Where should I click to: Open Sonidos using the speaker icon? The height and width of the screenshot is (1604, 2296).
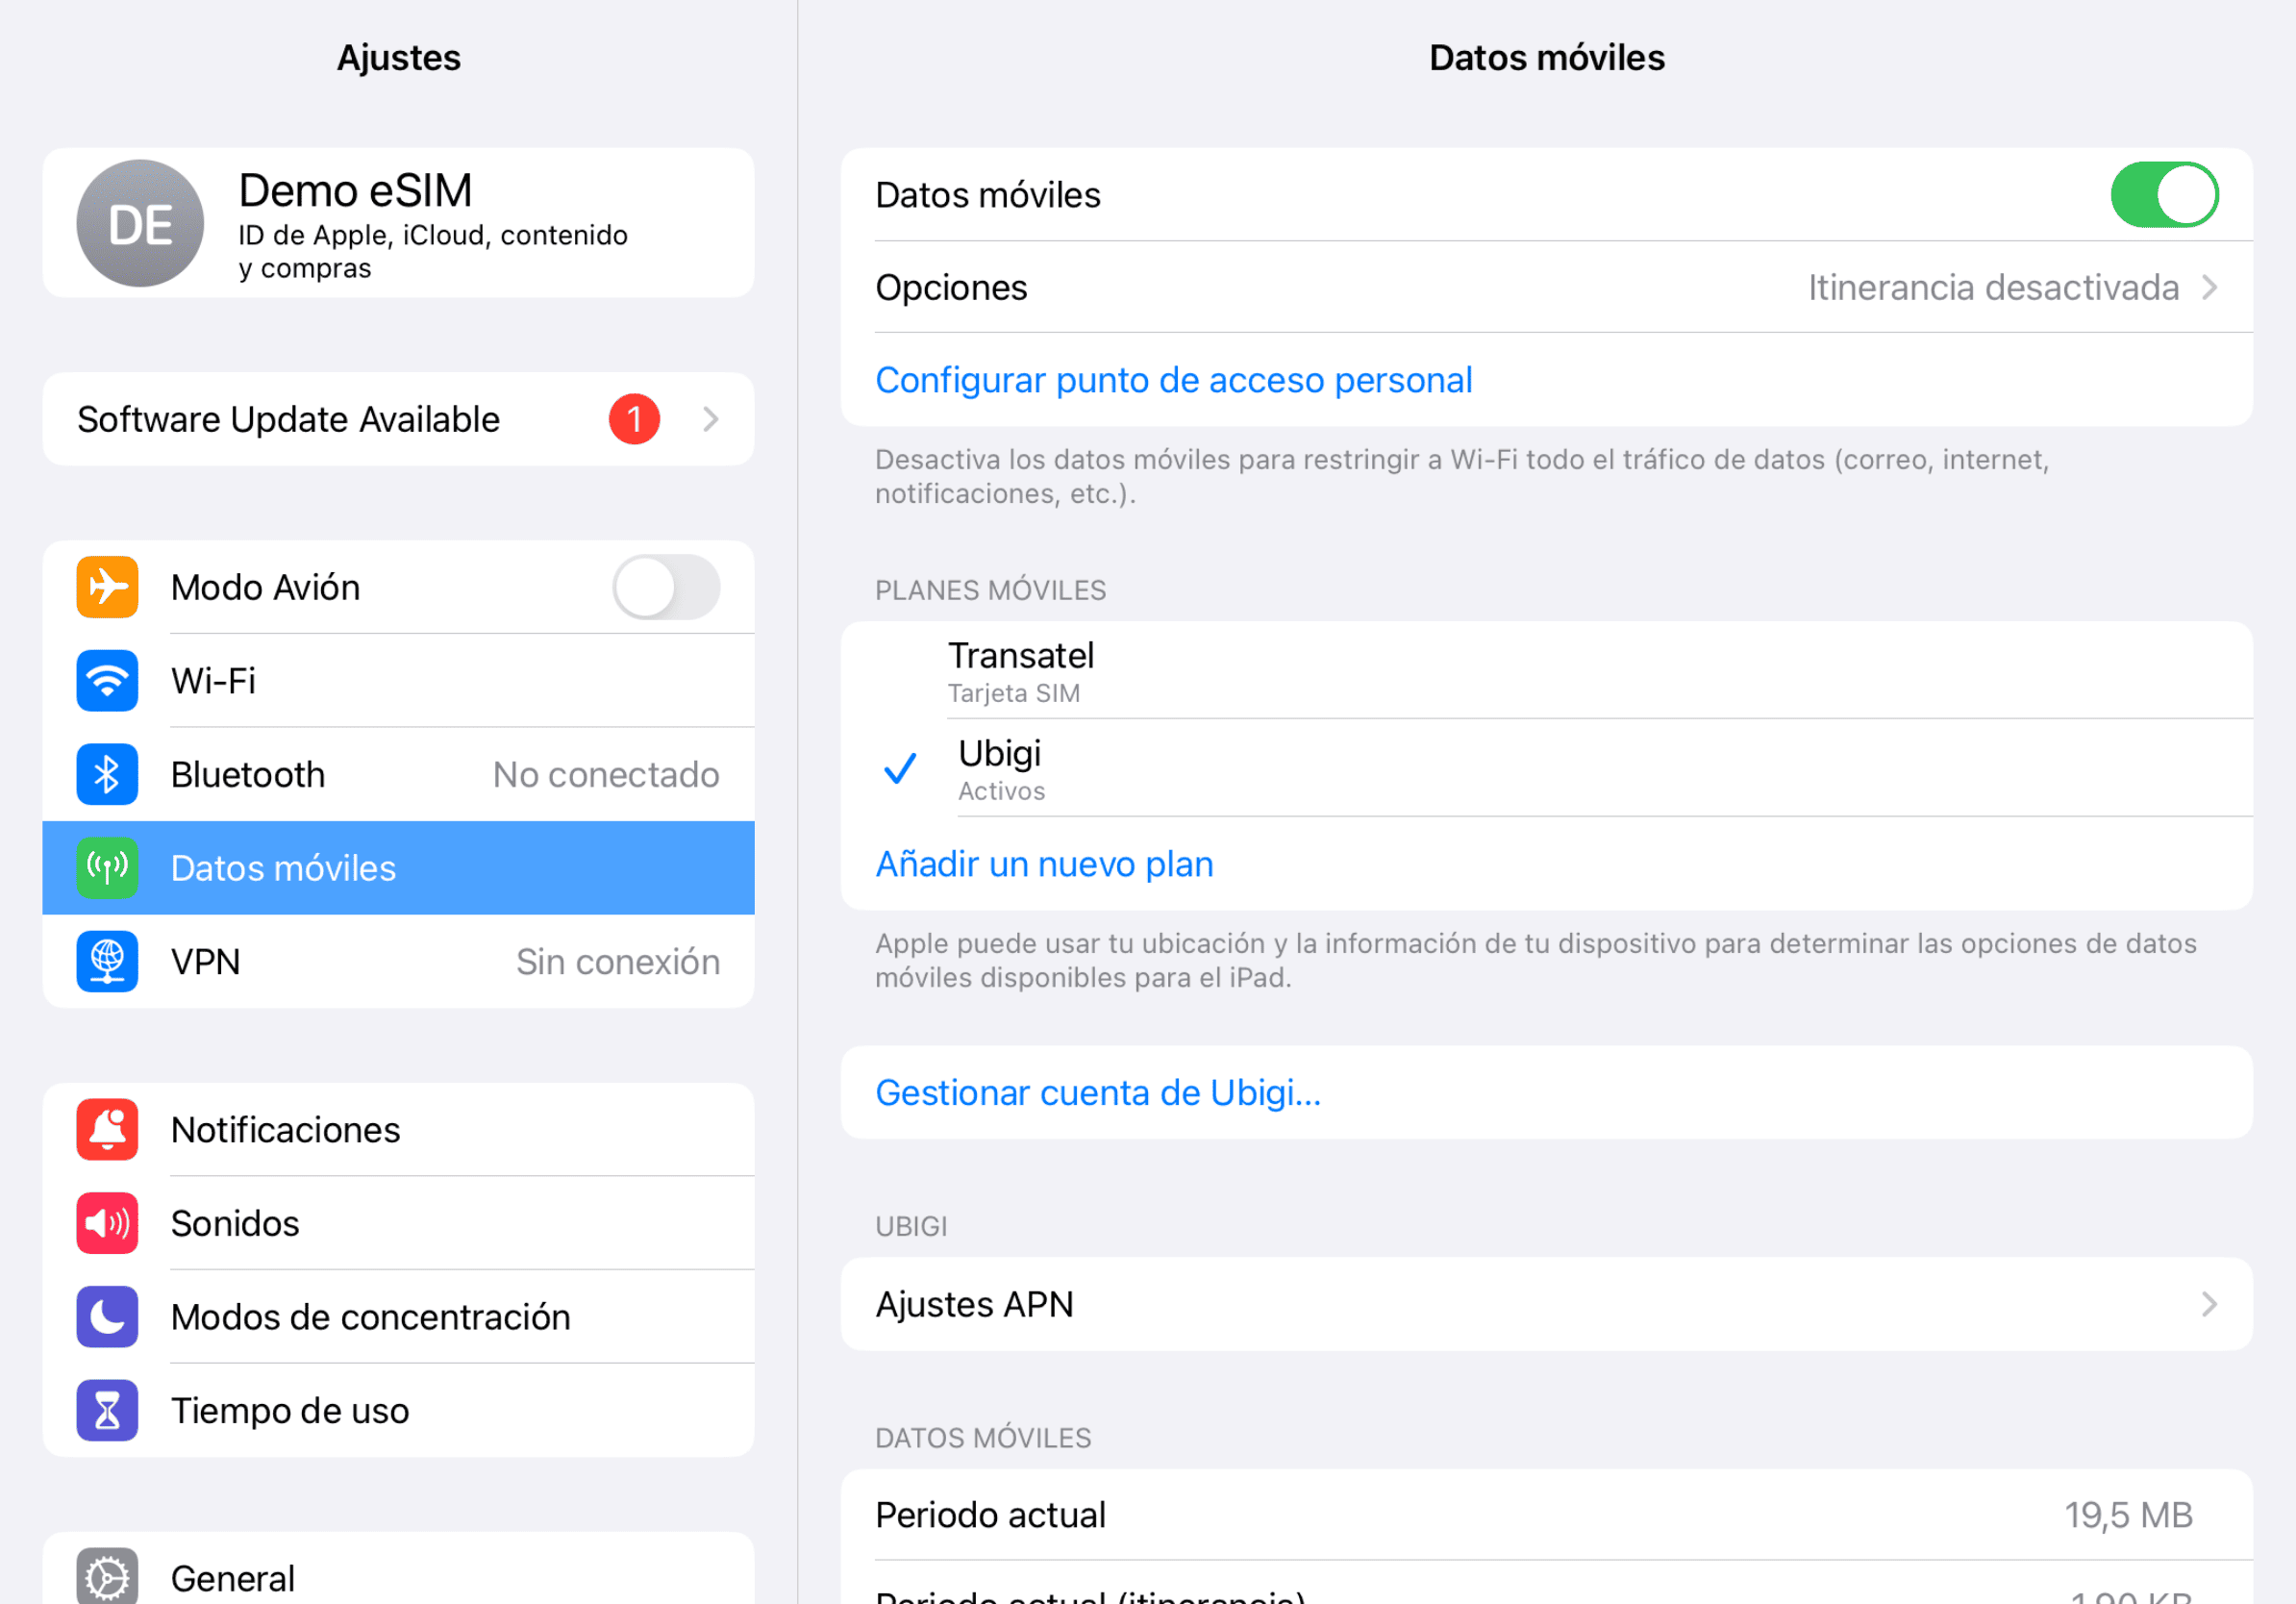107,1223
